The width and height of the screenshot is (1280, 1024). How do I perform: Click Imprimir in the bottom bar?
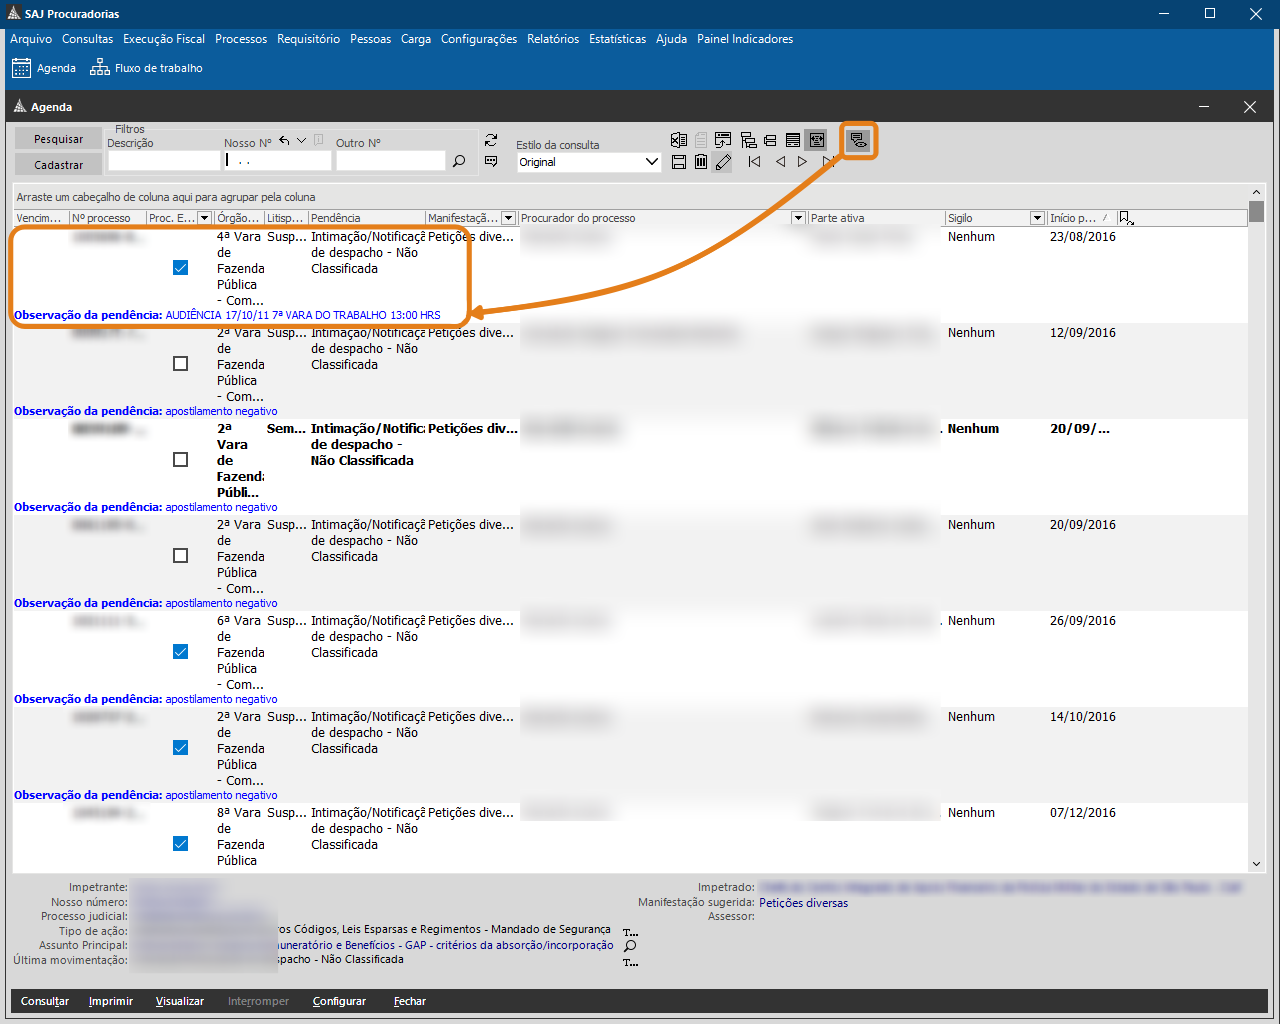click(x=111, y=1001)
